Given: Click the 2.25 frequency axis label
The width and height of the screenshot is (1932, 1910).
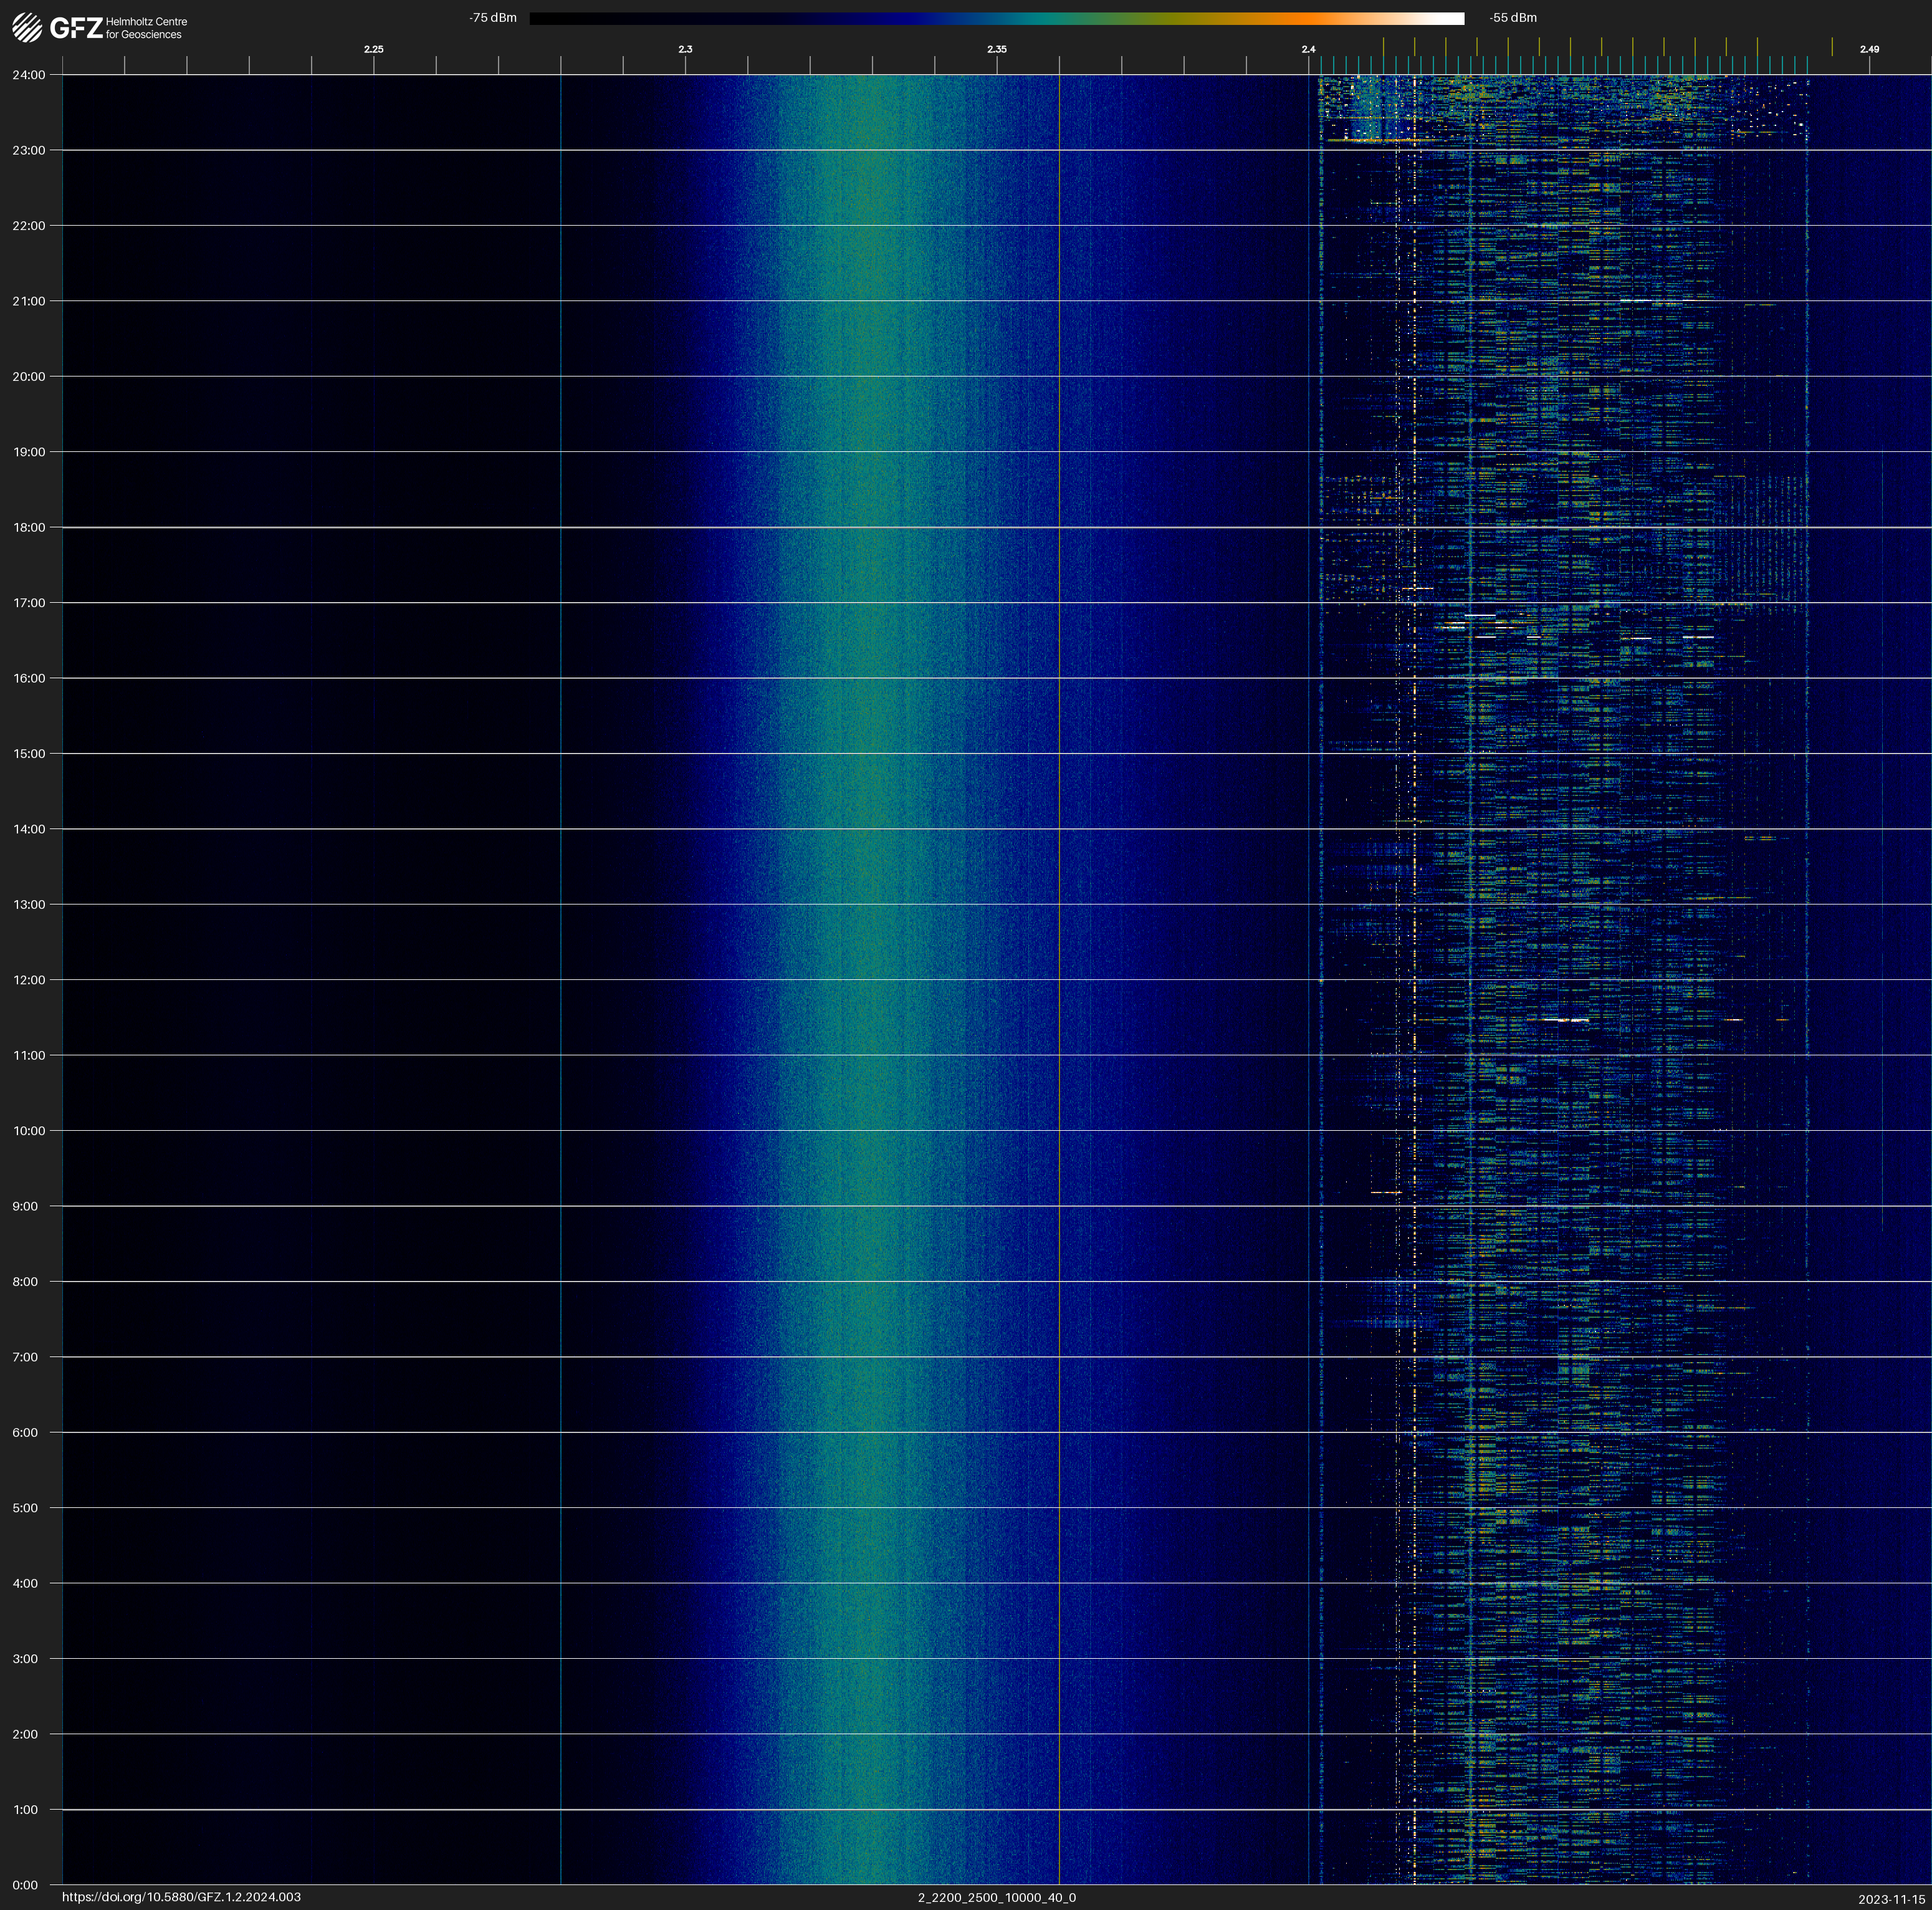Looking at the screenshot, I should click(373, 49).
